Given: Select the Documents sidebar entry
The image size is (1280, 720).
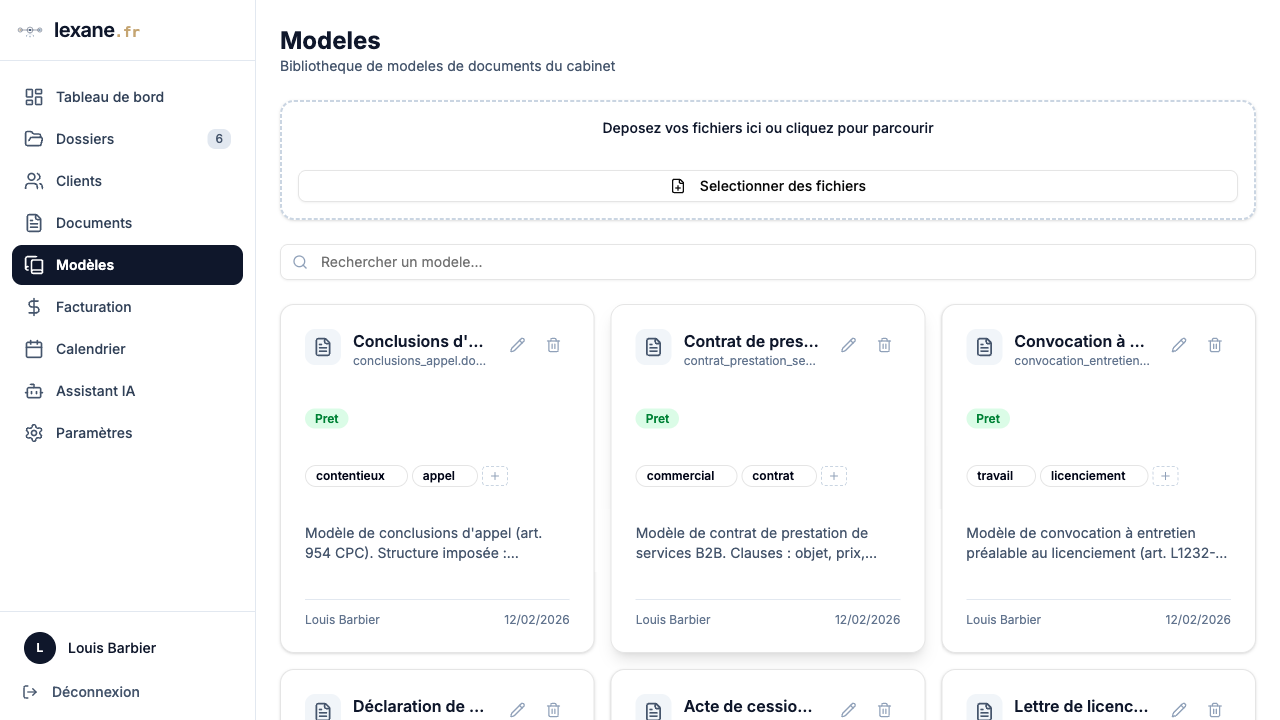Looking at the screenshot, I should (x=93, y=223).
